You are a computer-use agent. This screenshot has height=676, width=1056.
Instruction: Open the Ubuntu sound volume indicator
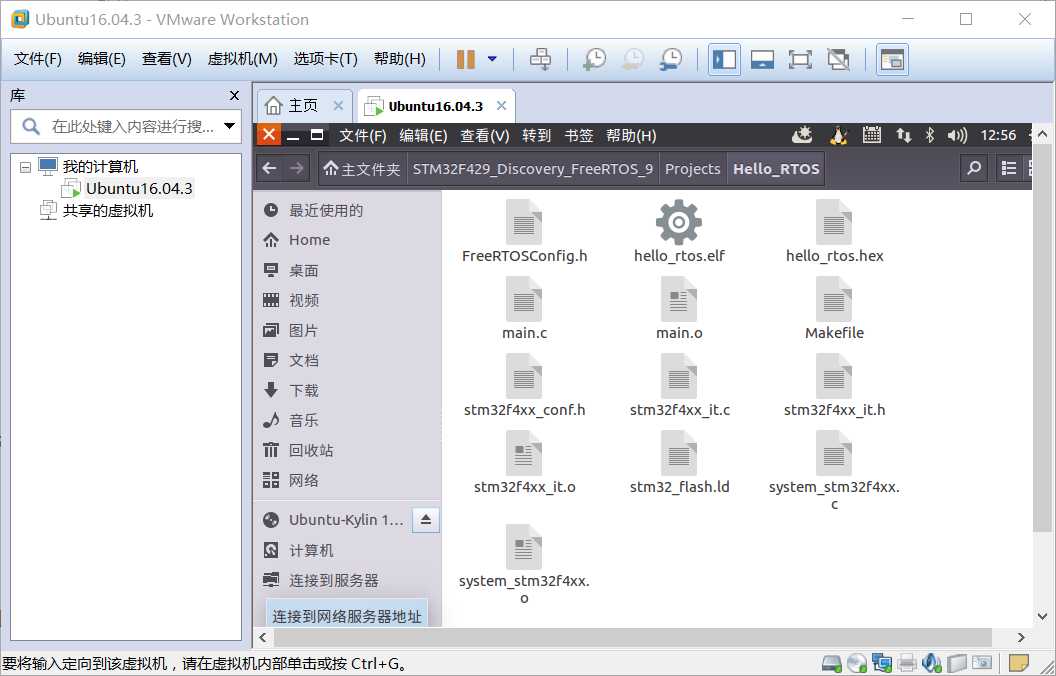click(x=956, y=135)
